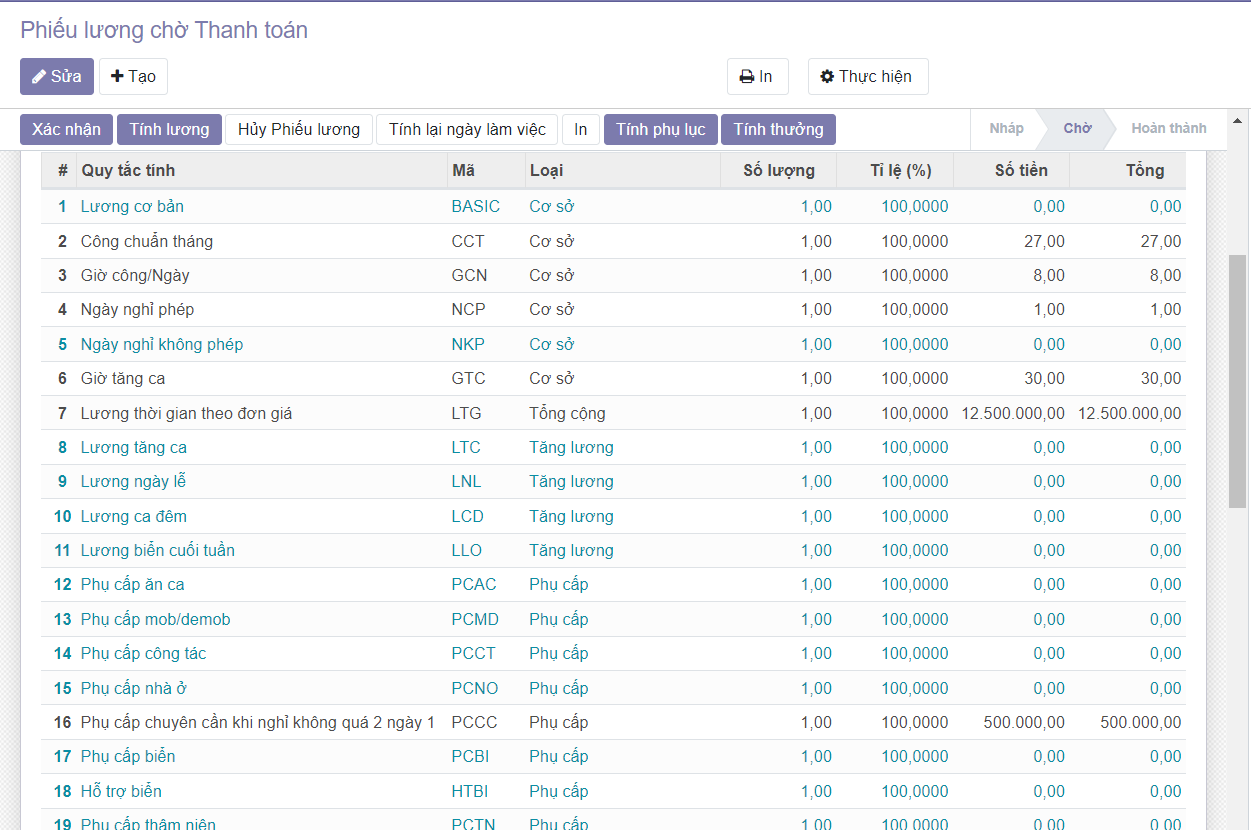
Task: Click the pencil Sửa edit button
Action: point(57,77)
